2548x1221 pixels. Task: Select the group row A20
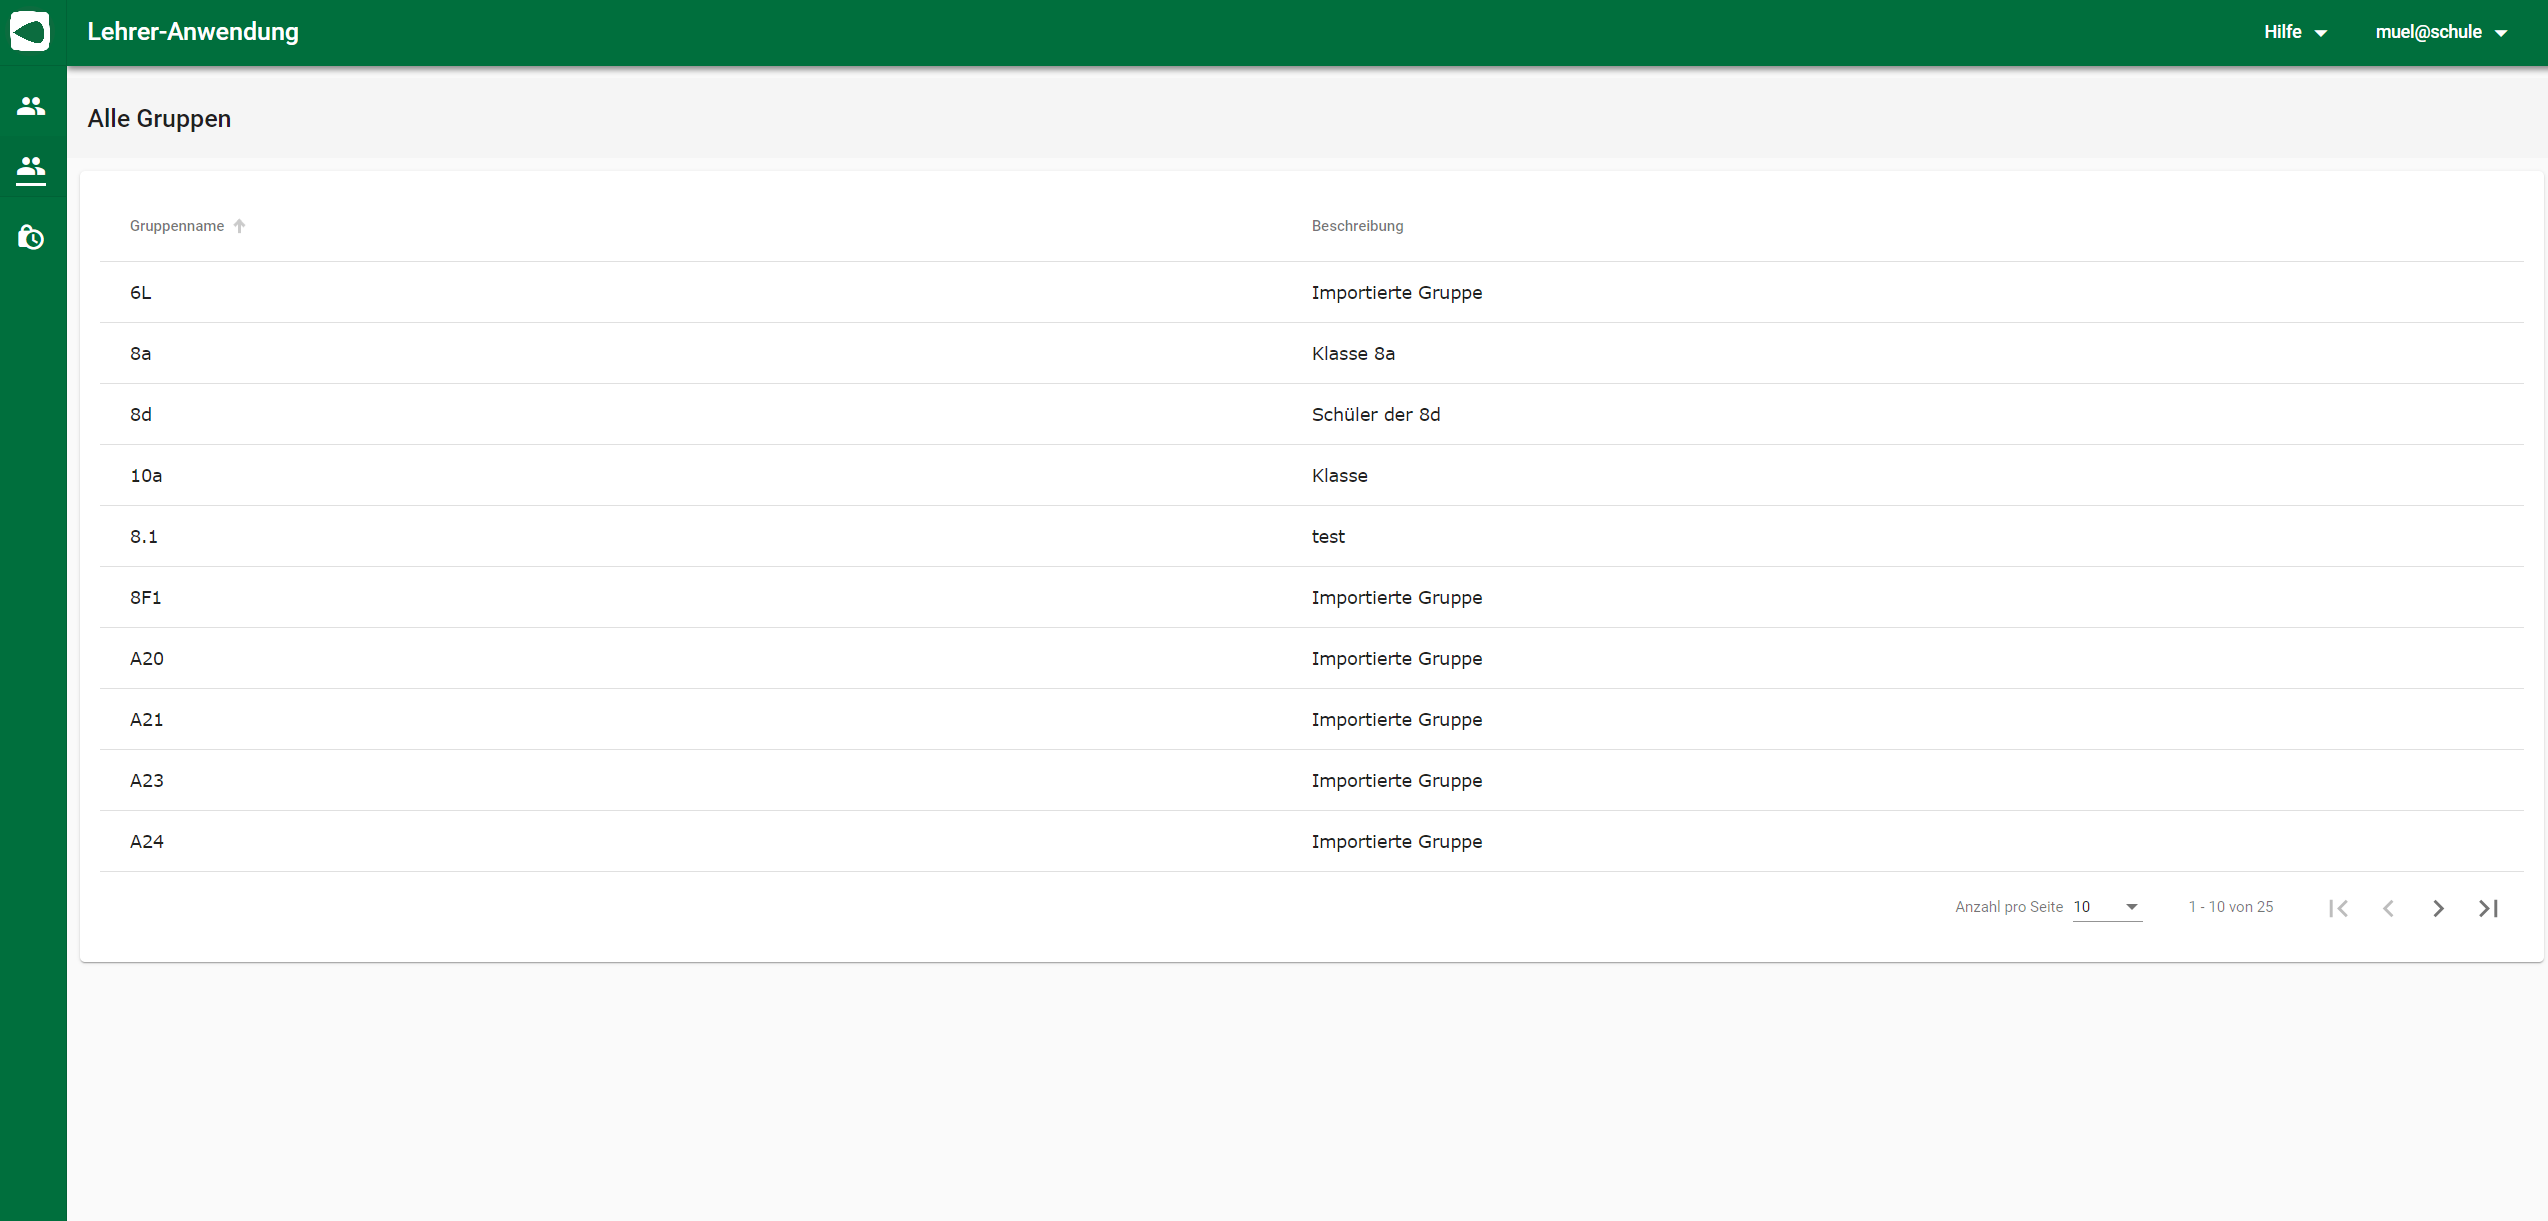(x=1311, y=658)
